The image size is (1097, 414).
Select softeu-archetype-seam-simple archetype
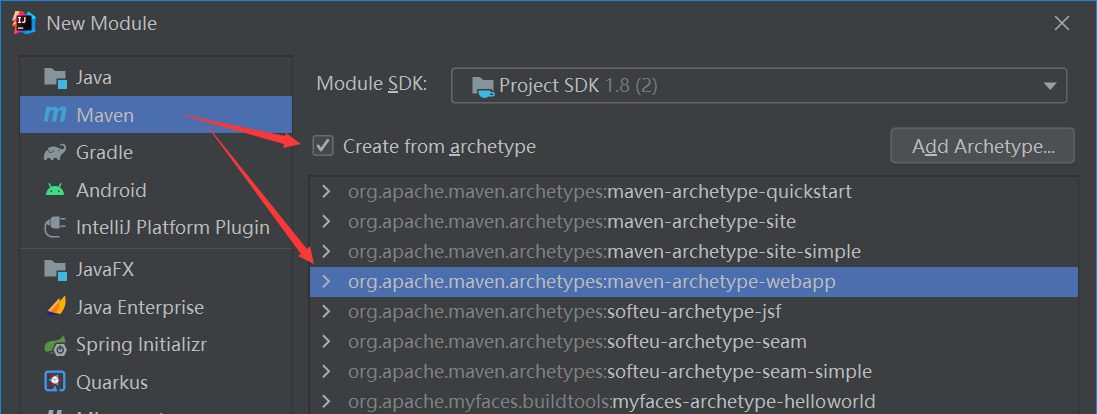click(693, 371)
